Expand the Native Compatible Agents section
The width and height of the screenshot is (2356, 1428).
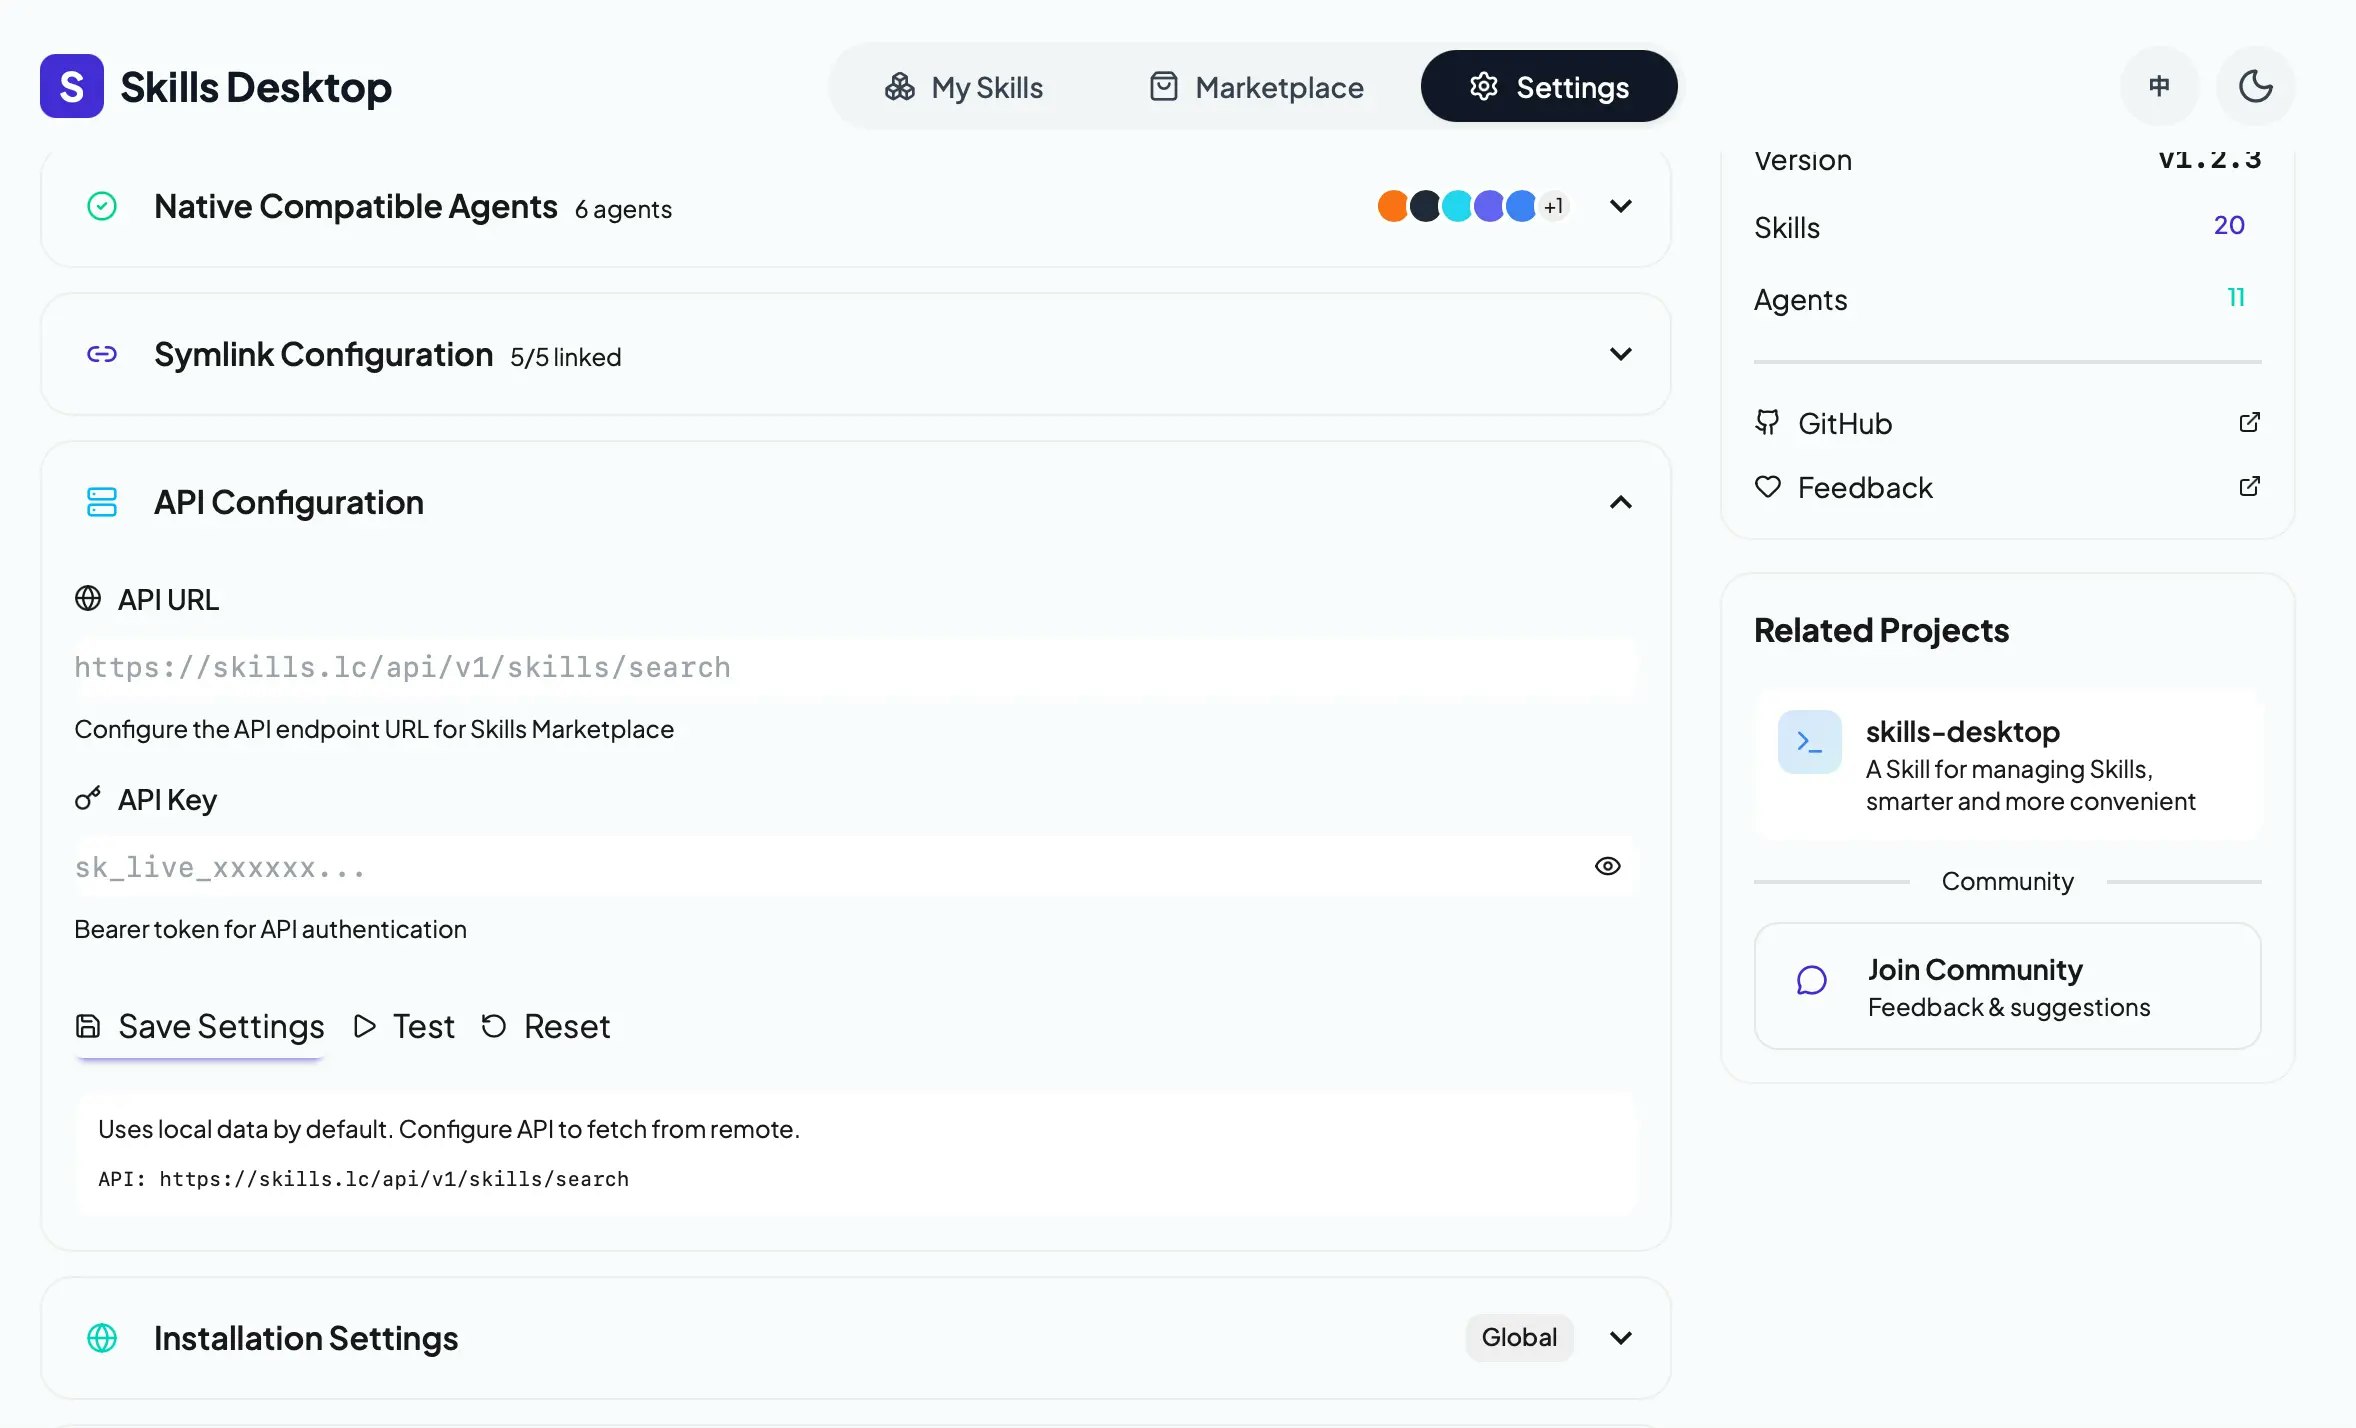1620,206
